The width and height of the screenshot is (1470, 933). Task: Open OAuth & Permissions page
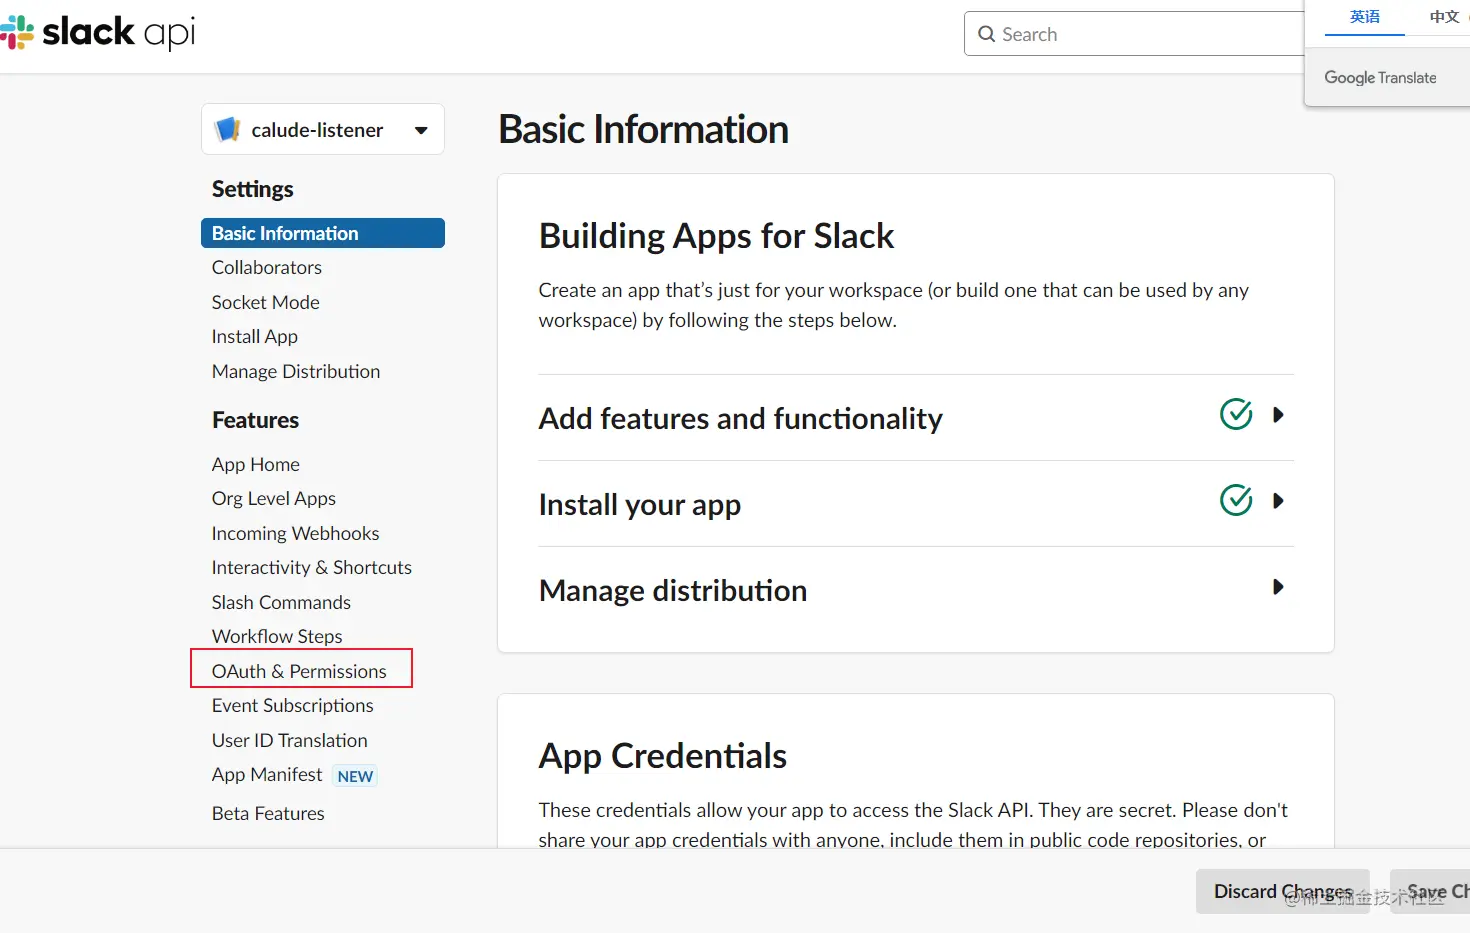coord(299,671)
